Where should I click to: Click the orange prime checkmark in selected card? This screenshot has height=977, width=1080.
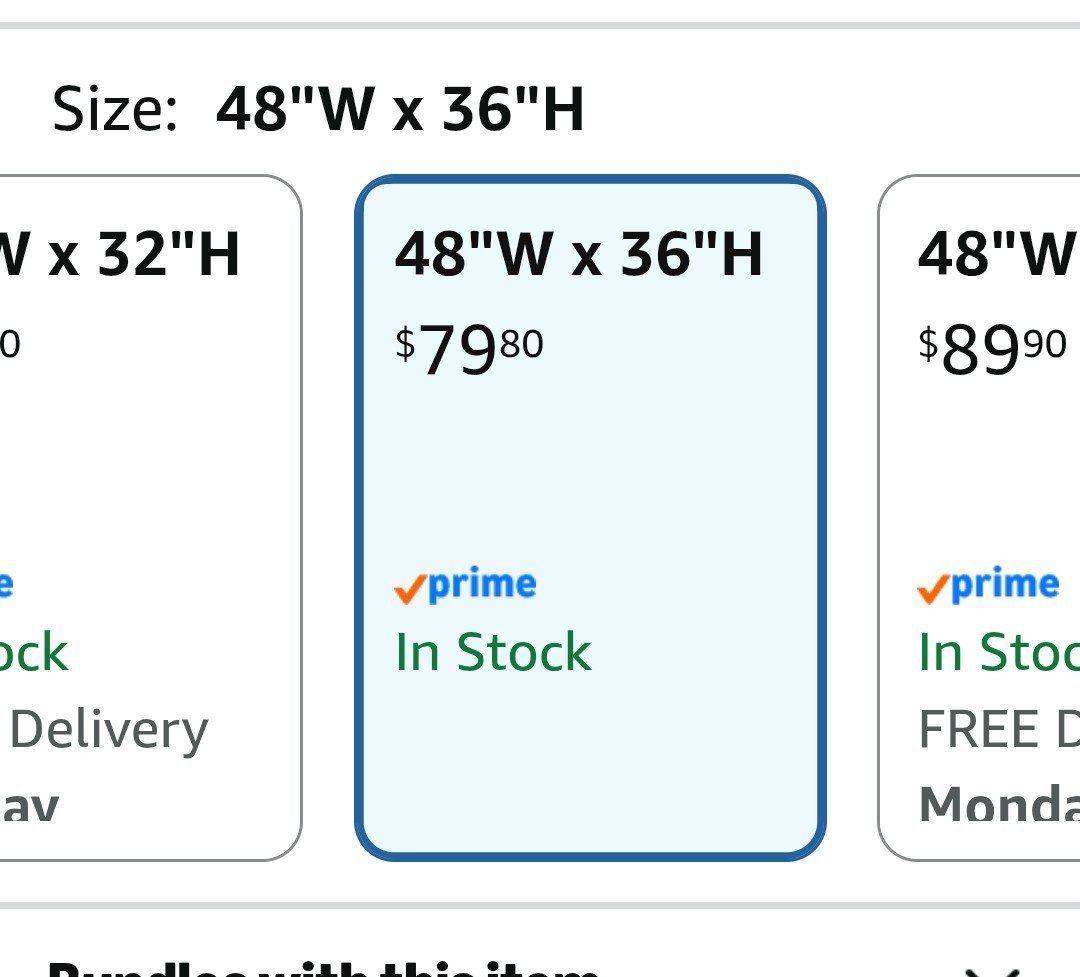tap(410, 590)
